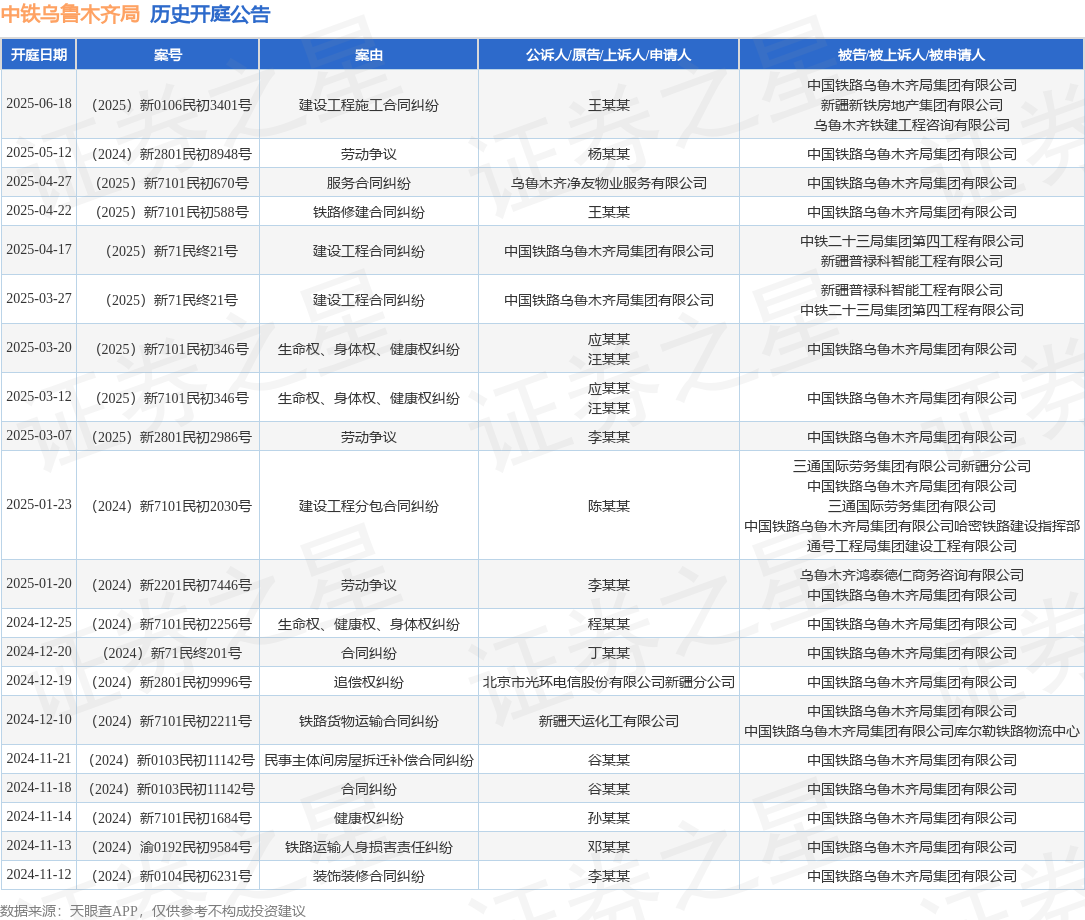Select the date 2024-12-19
This screenshot has height=920, width=1085.
39,680
